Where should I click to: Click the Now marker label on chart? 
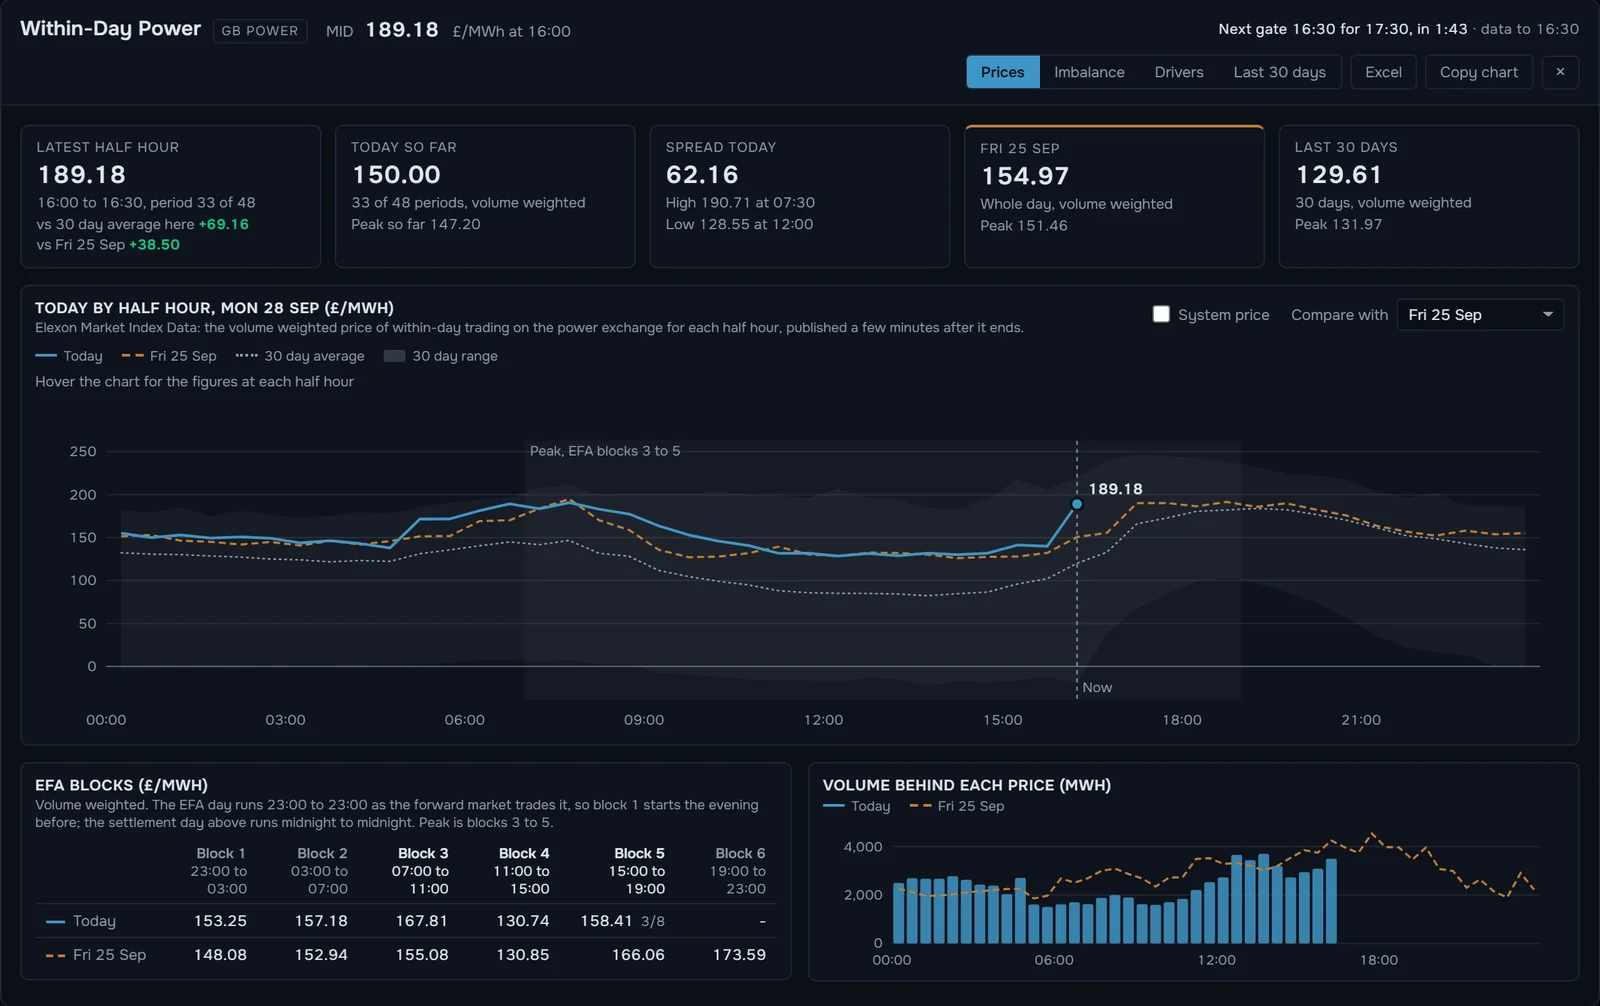pos(1097,687)
